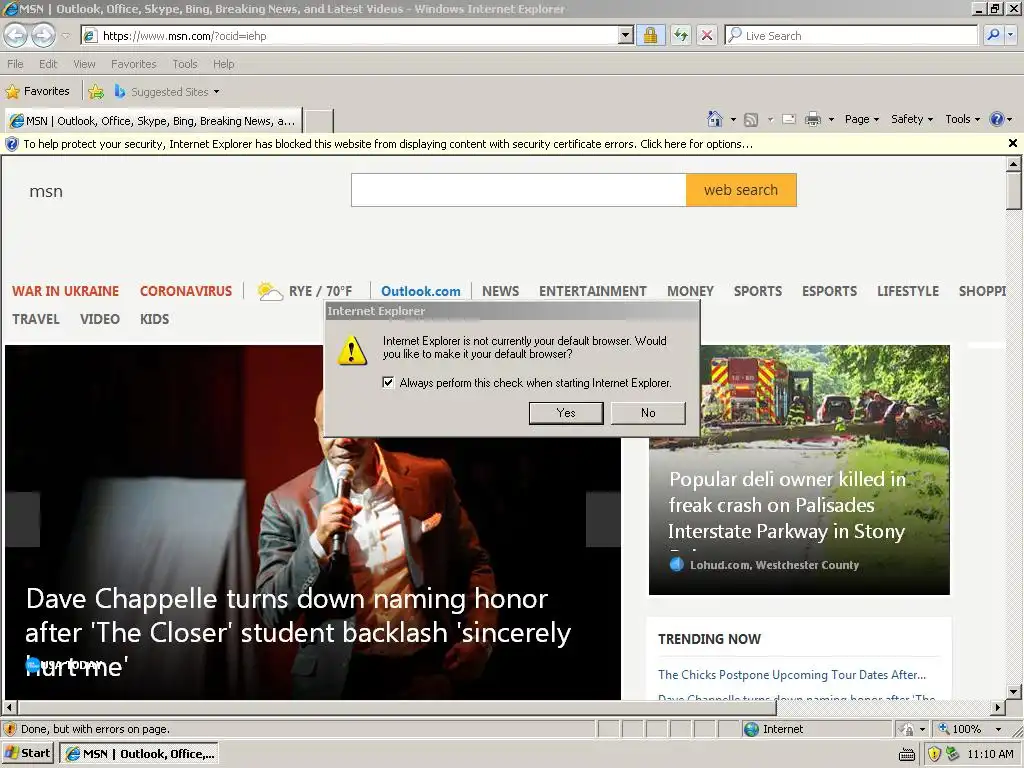Click in the MSN web search field
Image resolution: width=1024 pixels, height=768 pixels.
coord(519,190)
